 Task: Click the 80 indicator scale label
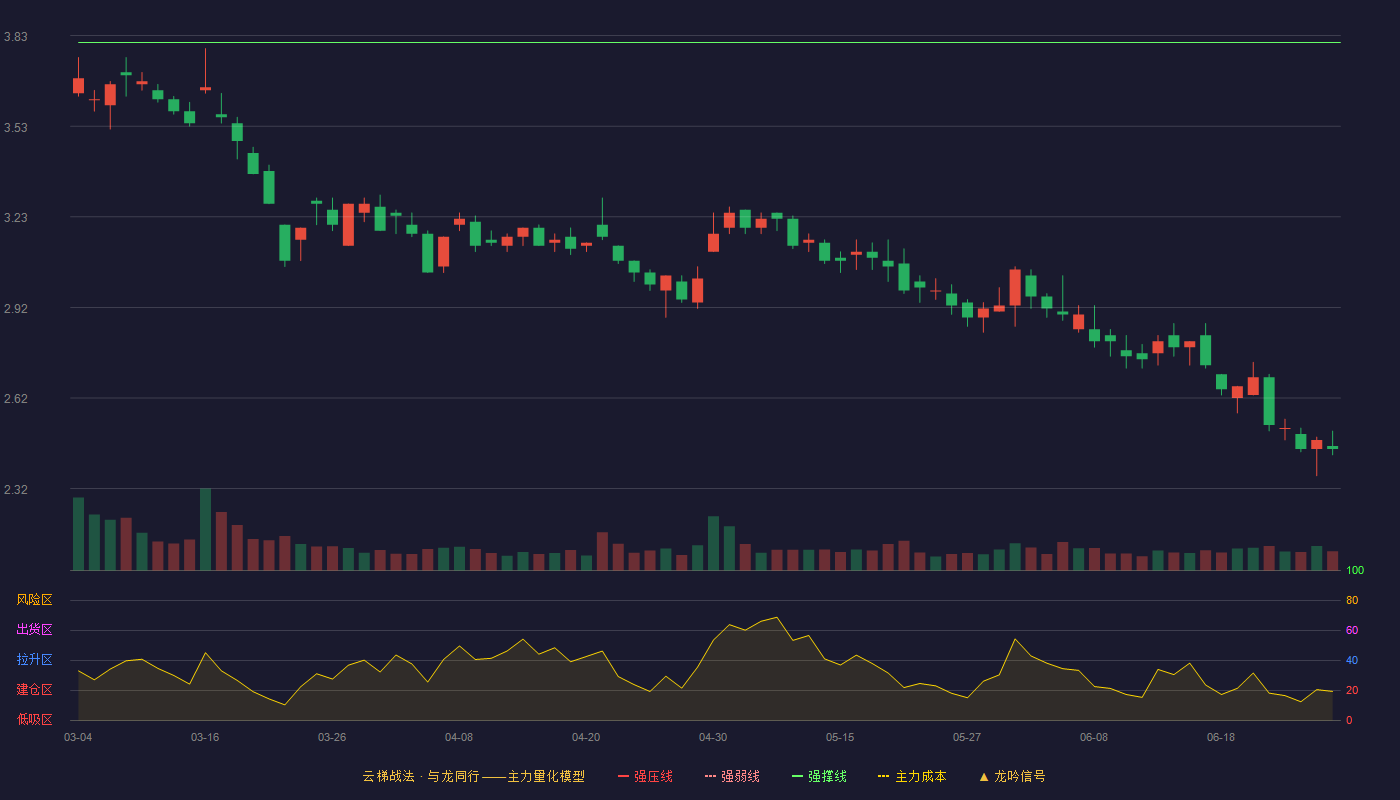coord(1352,600)
